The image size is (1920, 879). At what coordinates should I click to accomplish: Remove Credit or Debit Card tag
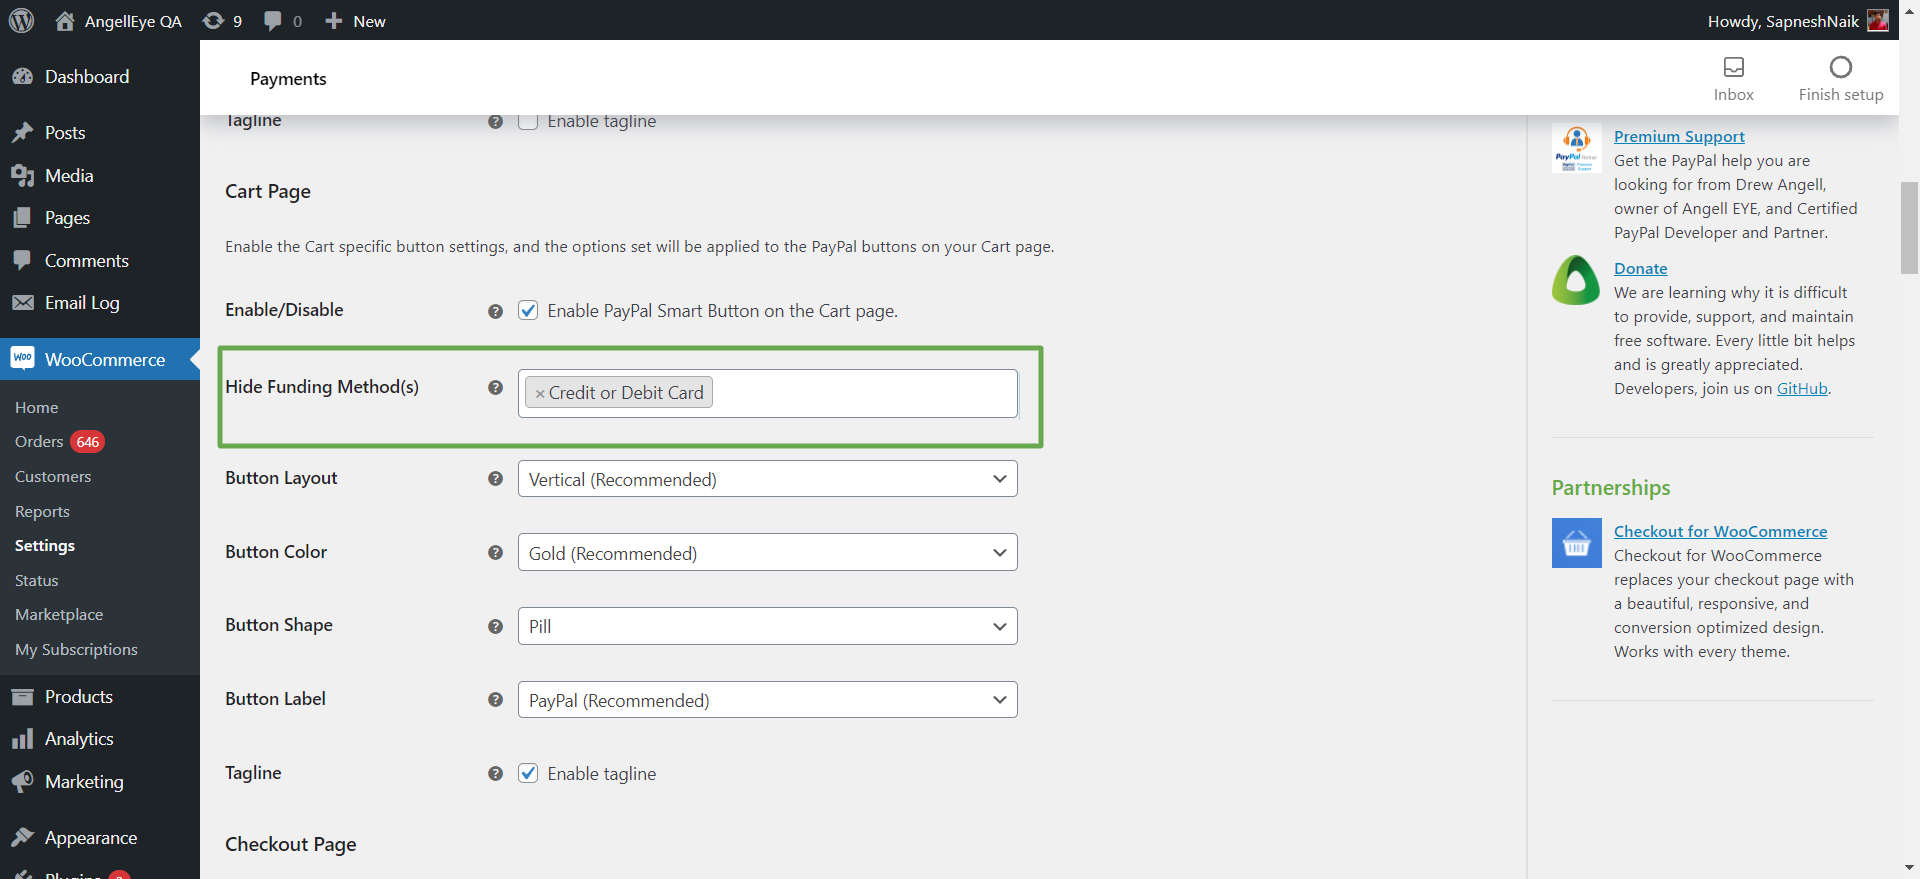(540, 393)
